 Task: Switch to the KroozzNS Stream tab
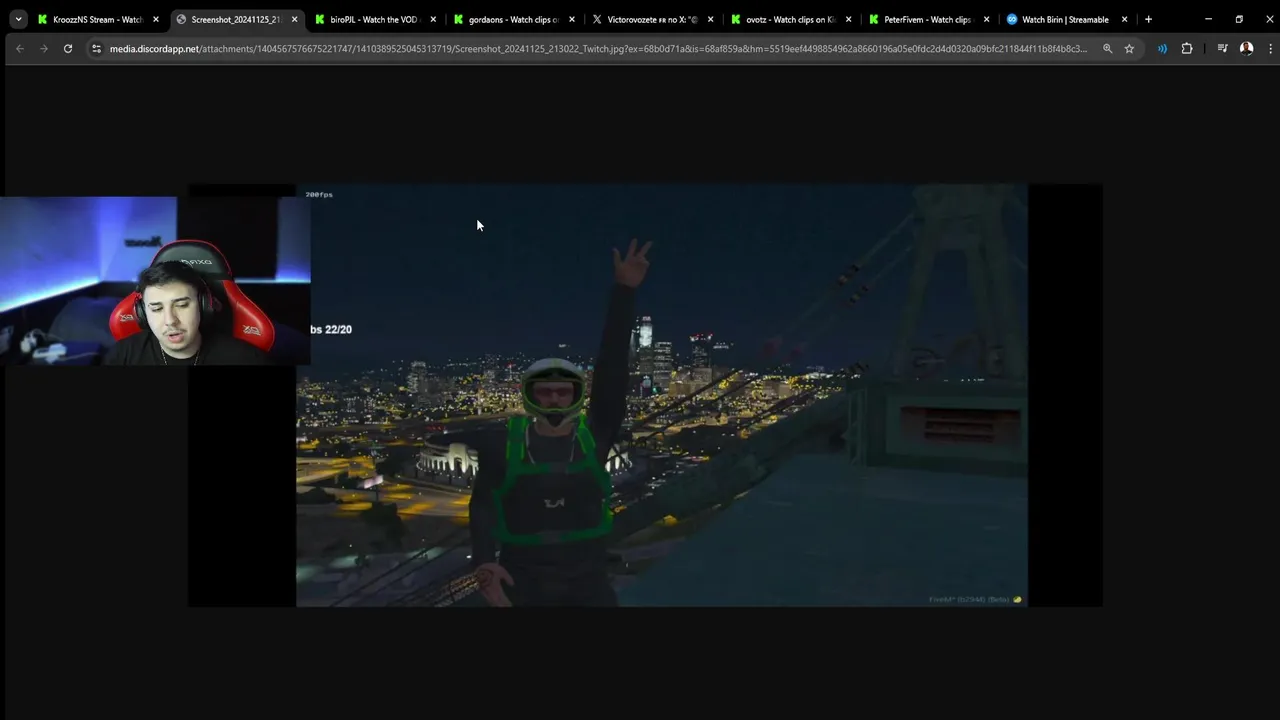[98, 19]
